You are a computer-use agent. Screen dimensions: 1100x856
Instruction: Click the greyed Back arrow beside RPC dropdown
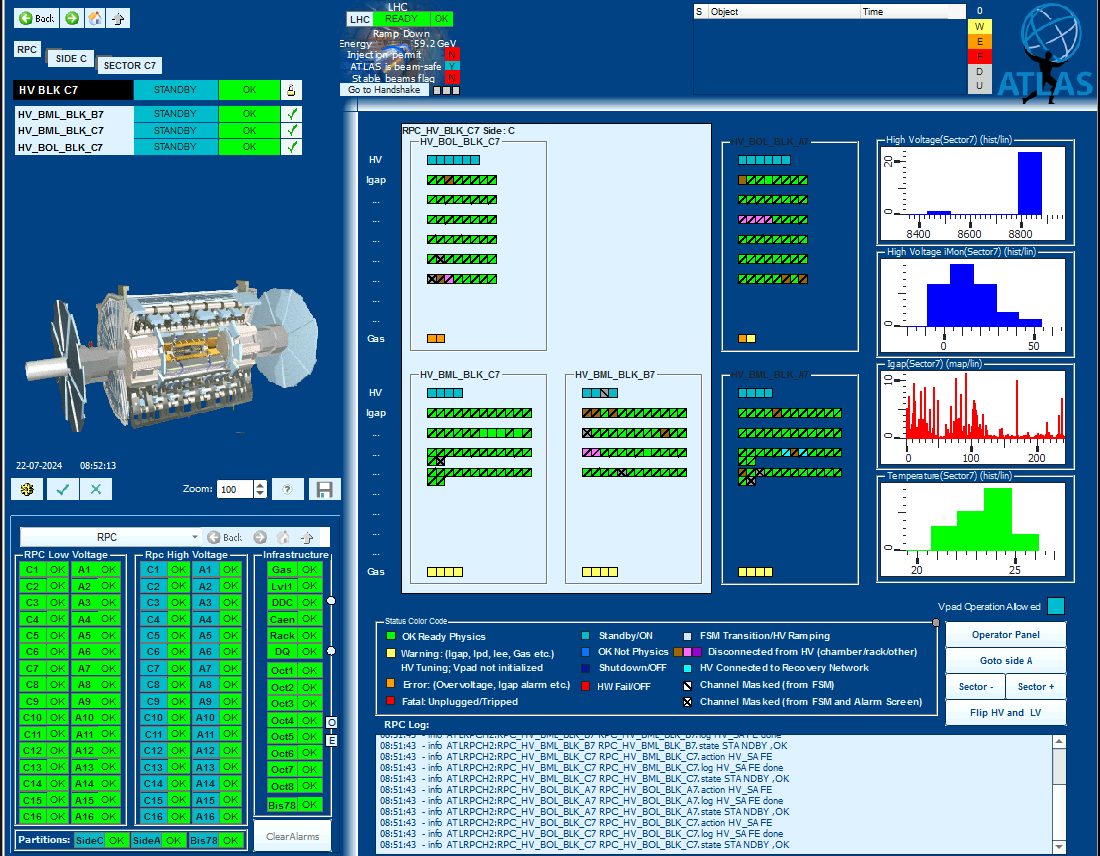coord(224,537)
